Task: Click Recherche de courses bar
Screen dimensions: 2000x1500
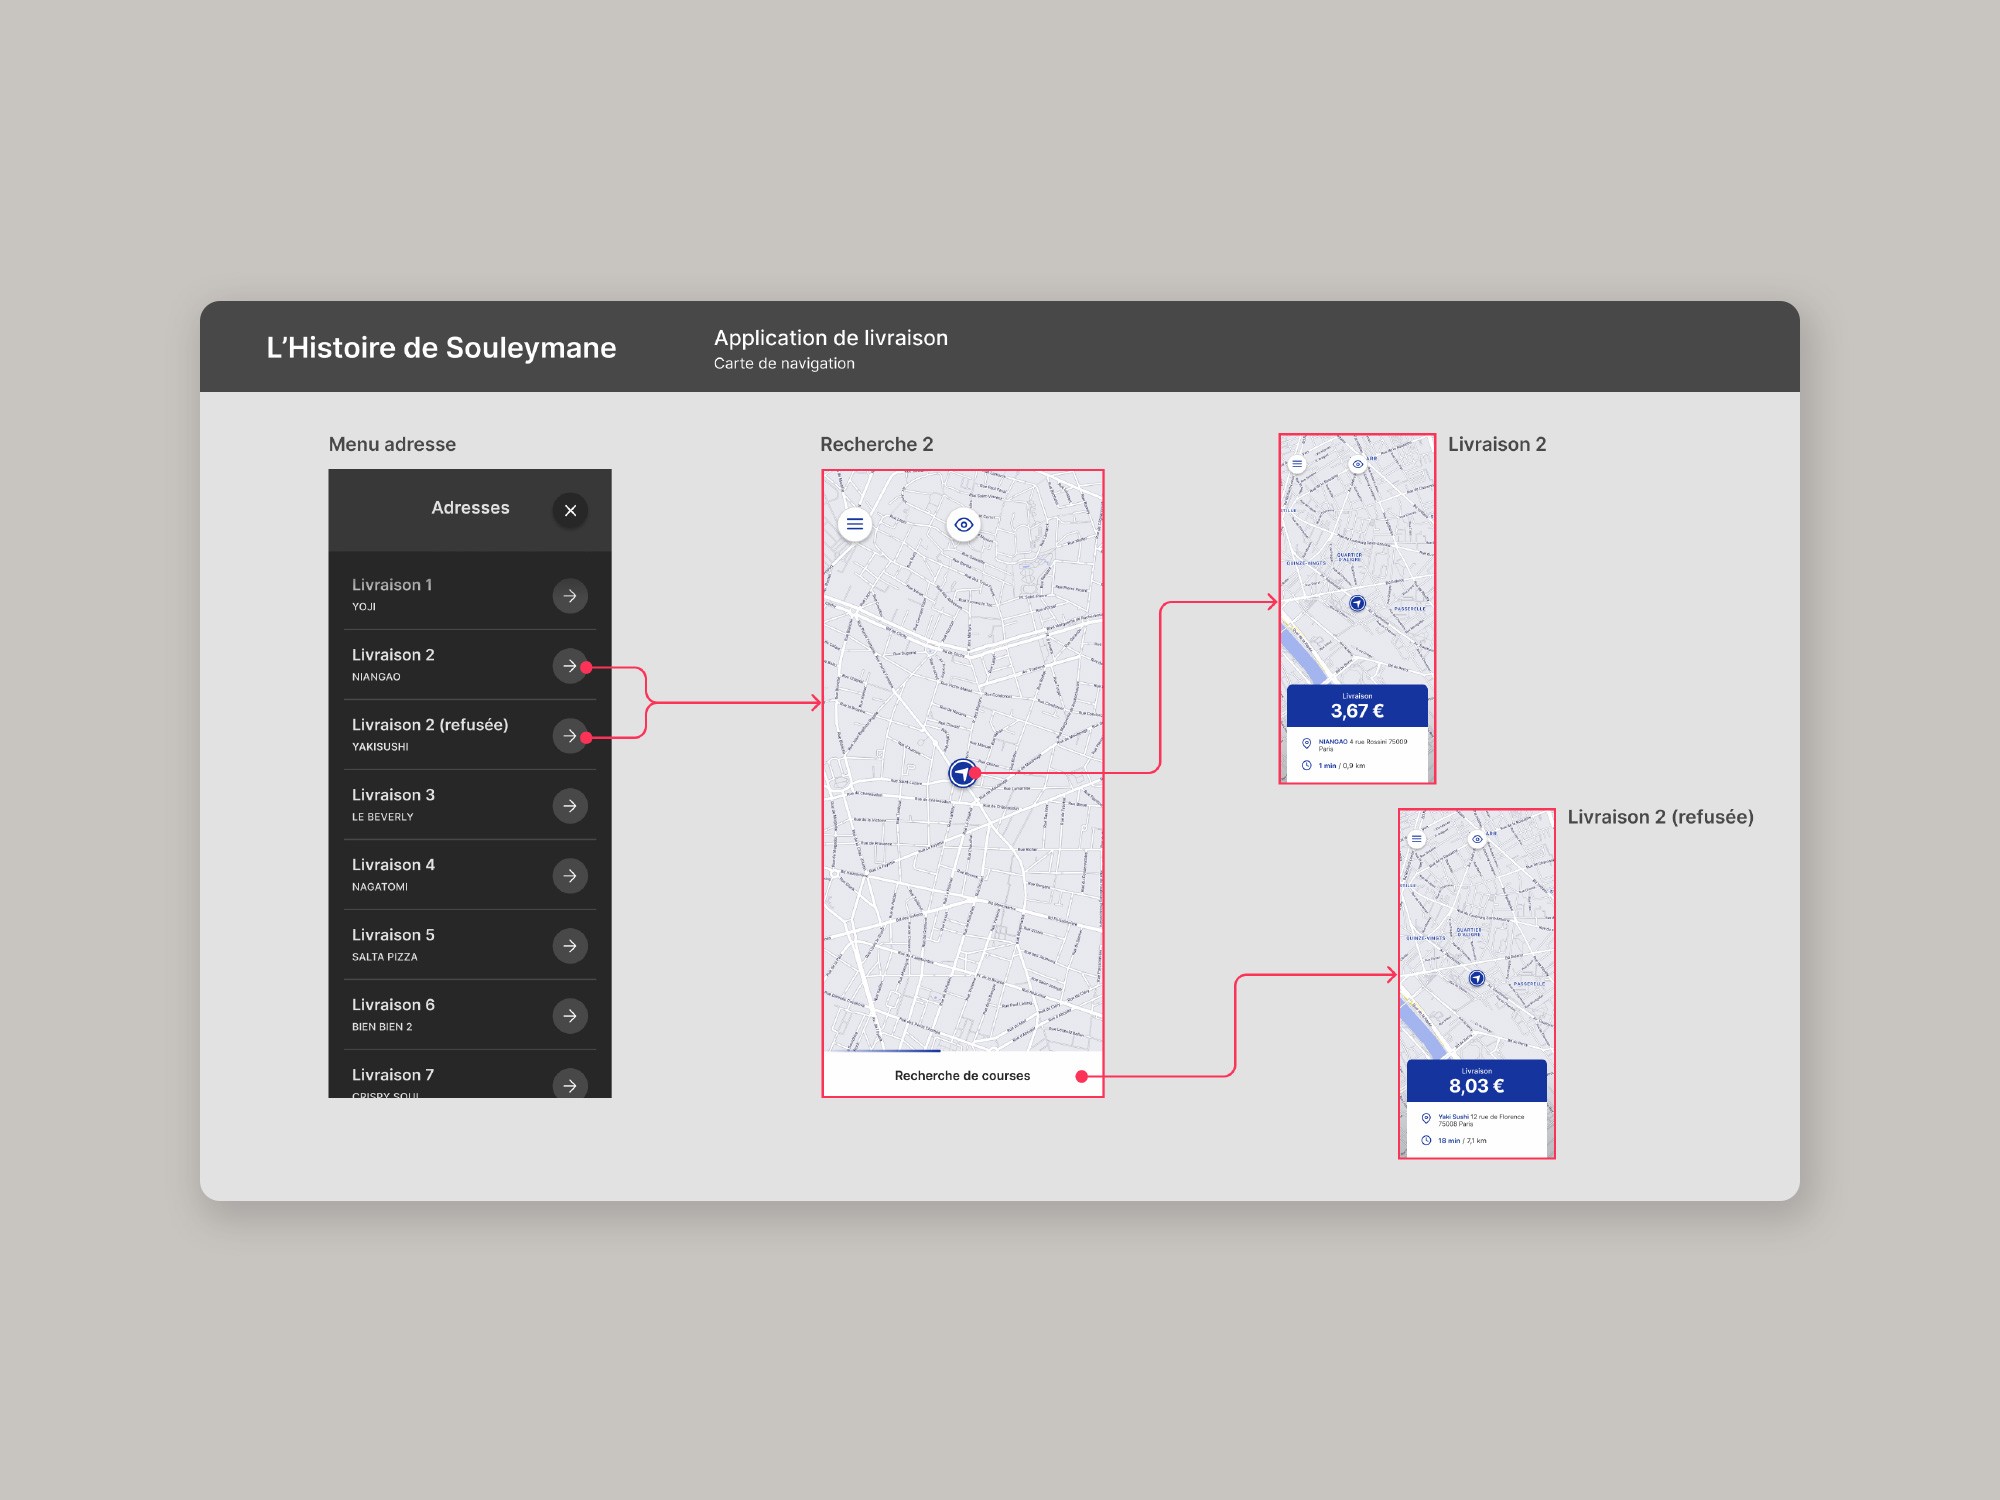Action: point(962,1076)
